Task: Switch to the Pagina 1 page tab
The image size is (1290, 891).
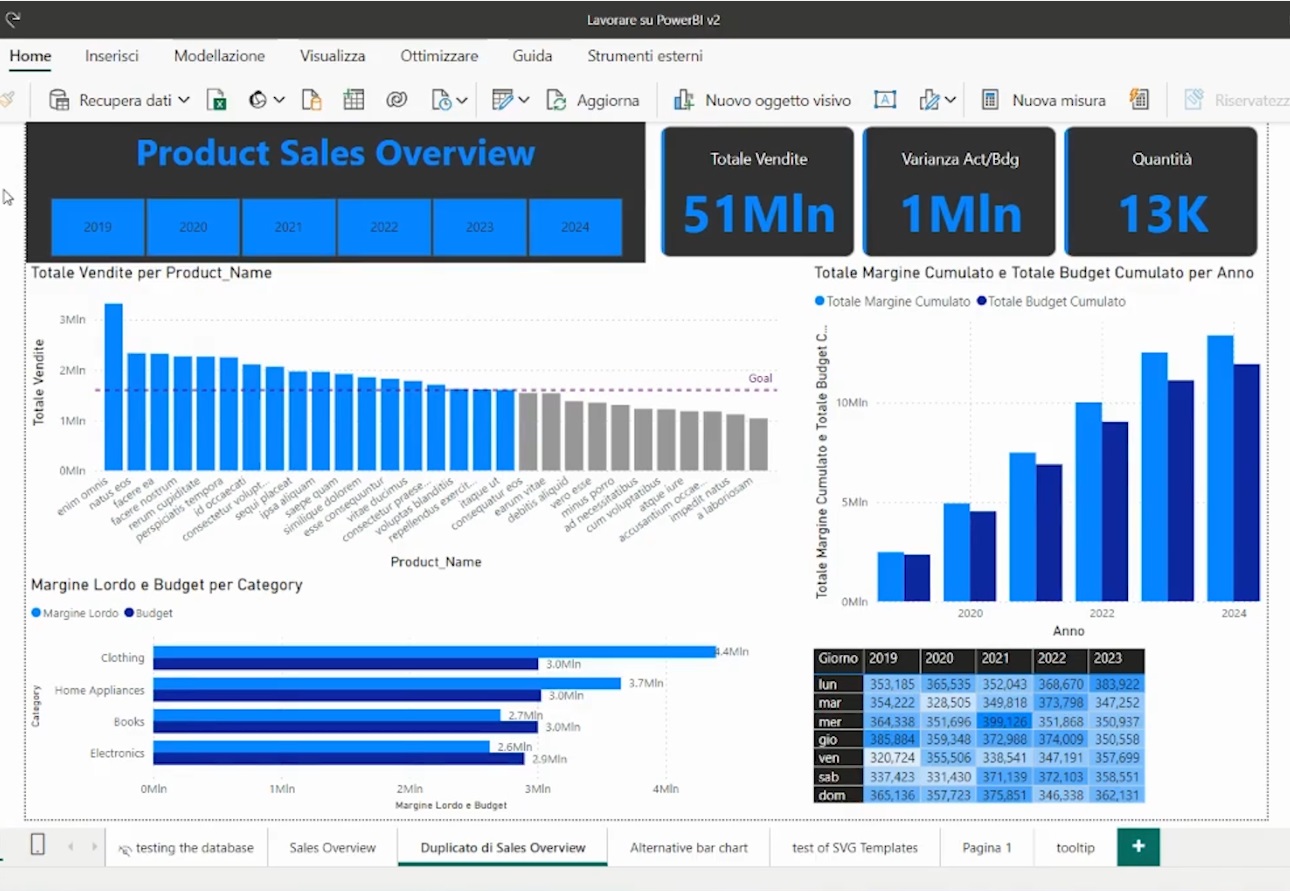Action: point(987,847)
